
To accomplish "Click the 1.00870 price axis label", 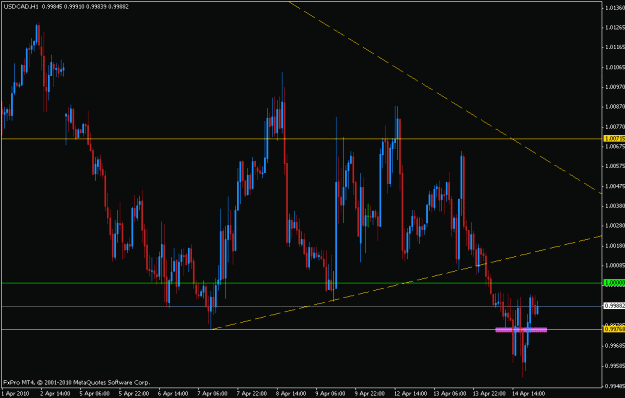I will (x=615, y=106).
